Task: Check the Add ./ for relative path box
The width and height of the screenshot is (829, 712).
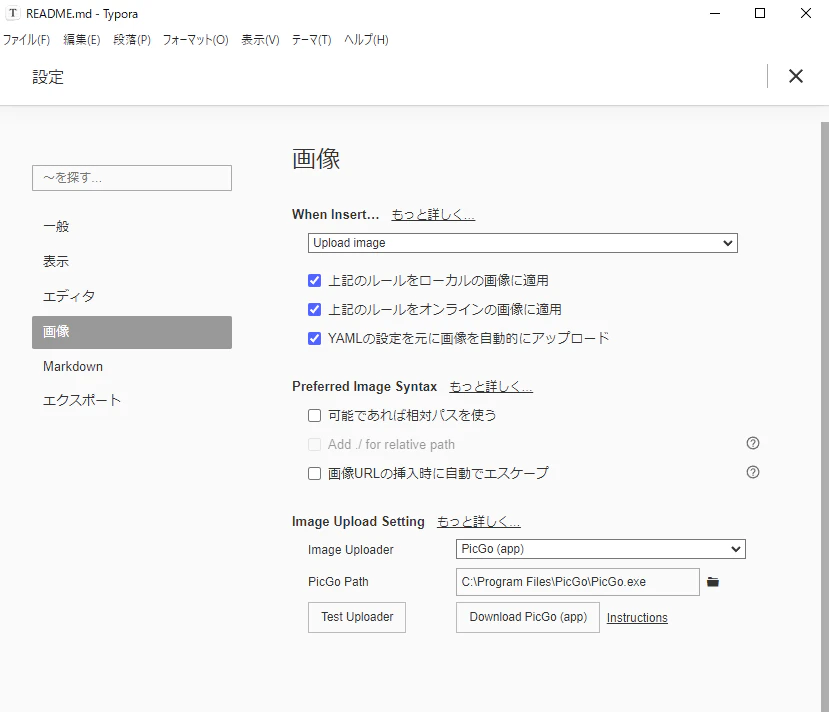Action: pos(315,445)
